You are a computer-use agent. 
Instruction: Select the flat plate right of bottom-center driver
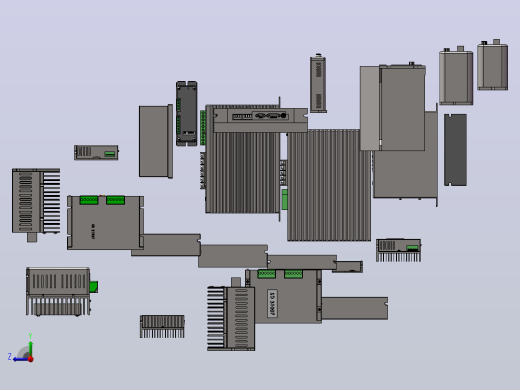pyautogui.click(x=355, y=308)
